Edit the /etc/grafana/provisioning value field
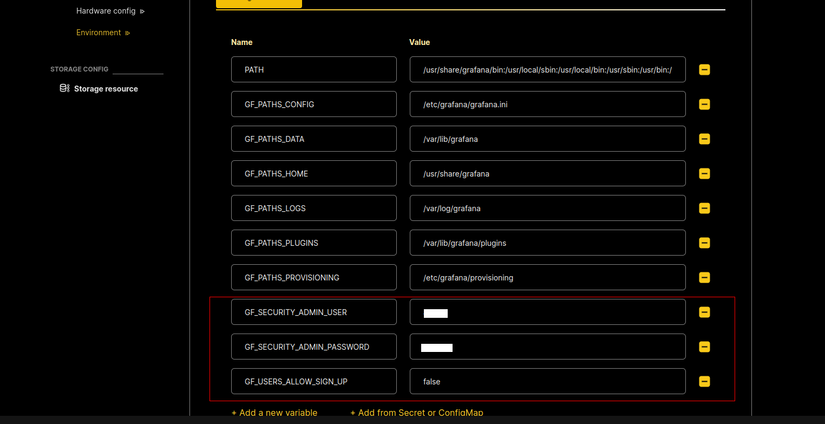Image resolution: width=825 pixels, height=424 pixels. 548,277
